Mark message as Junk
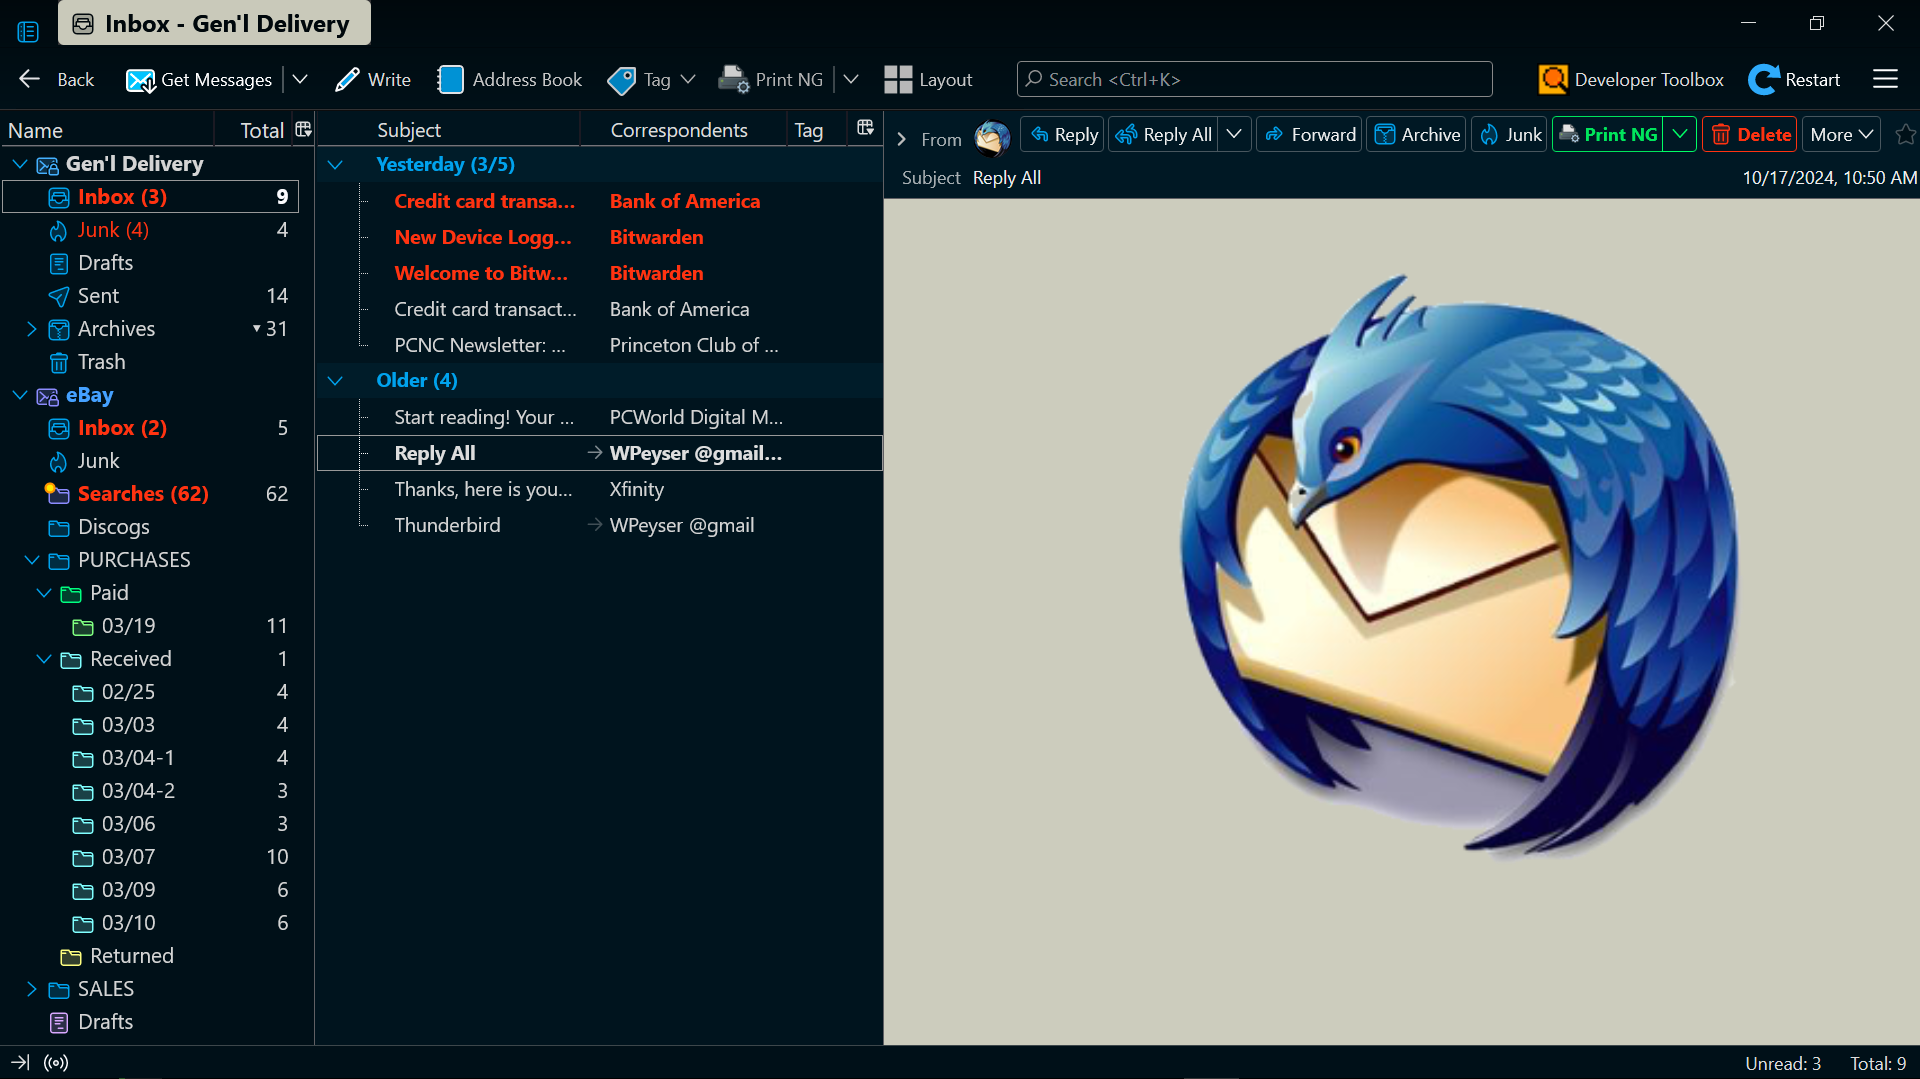The width and height of the screenshot is (1920, 1079). coord(1509,135)
